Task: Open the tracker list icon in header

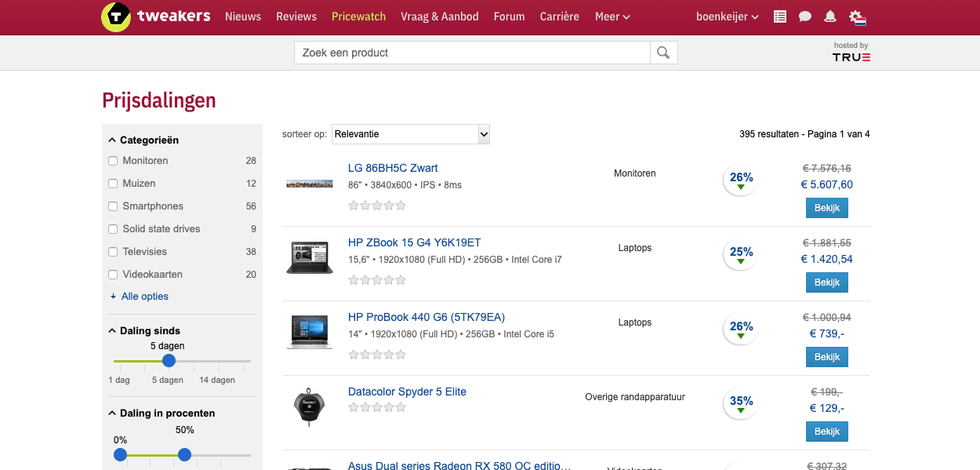Action: 780,17
